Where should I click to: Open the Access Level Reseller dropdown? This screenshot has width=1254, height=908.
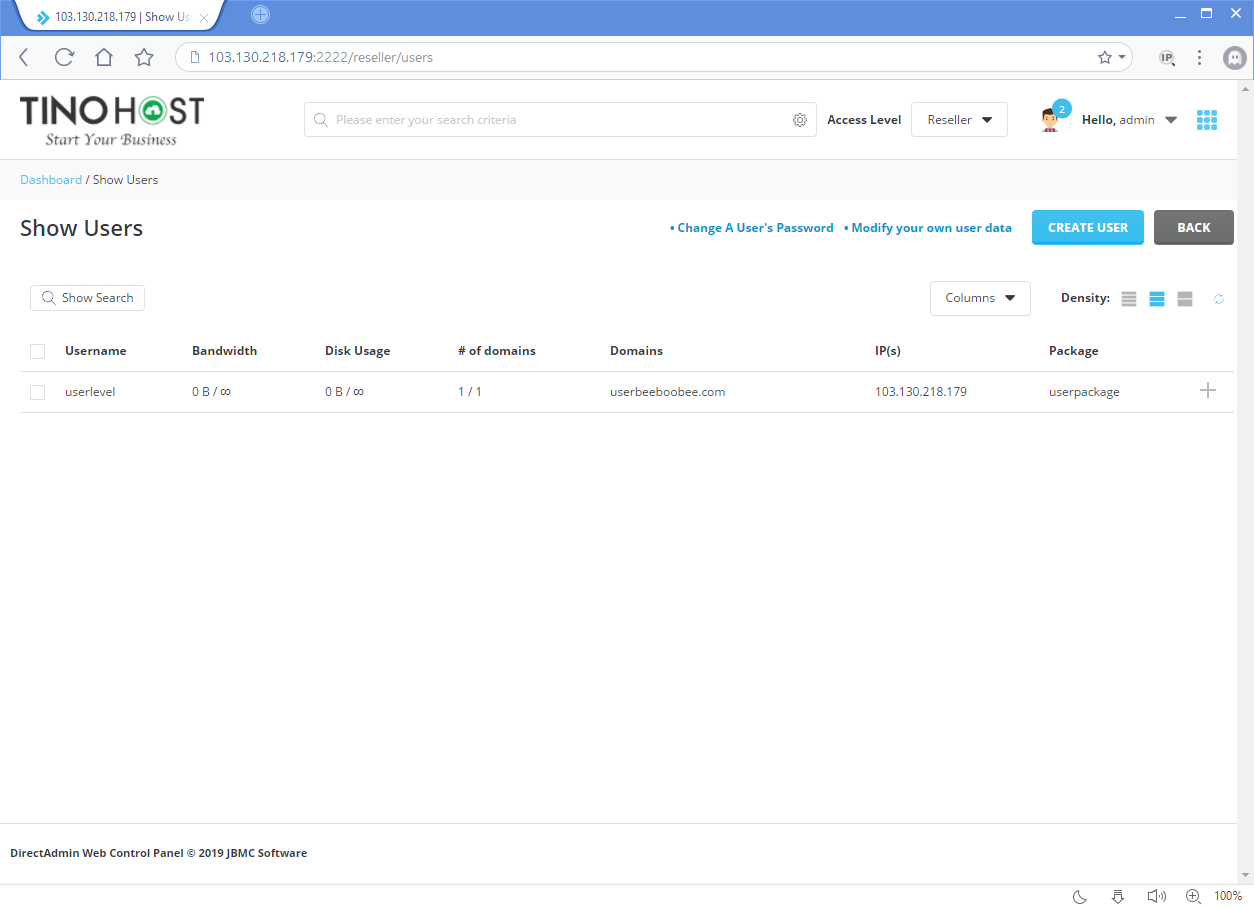coord(958,119)
